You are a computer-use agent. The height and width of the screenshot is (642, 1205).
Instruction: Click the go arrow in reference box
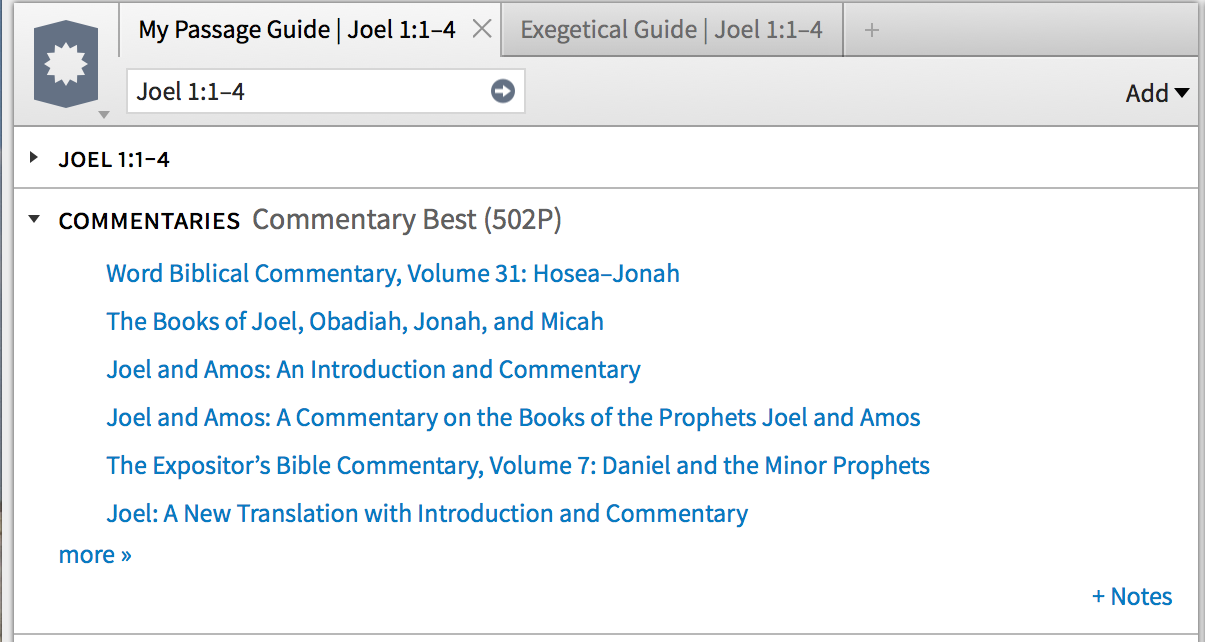click(x=502, y=91)
